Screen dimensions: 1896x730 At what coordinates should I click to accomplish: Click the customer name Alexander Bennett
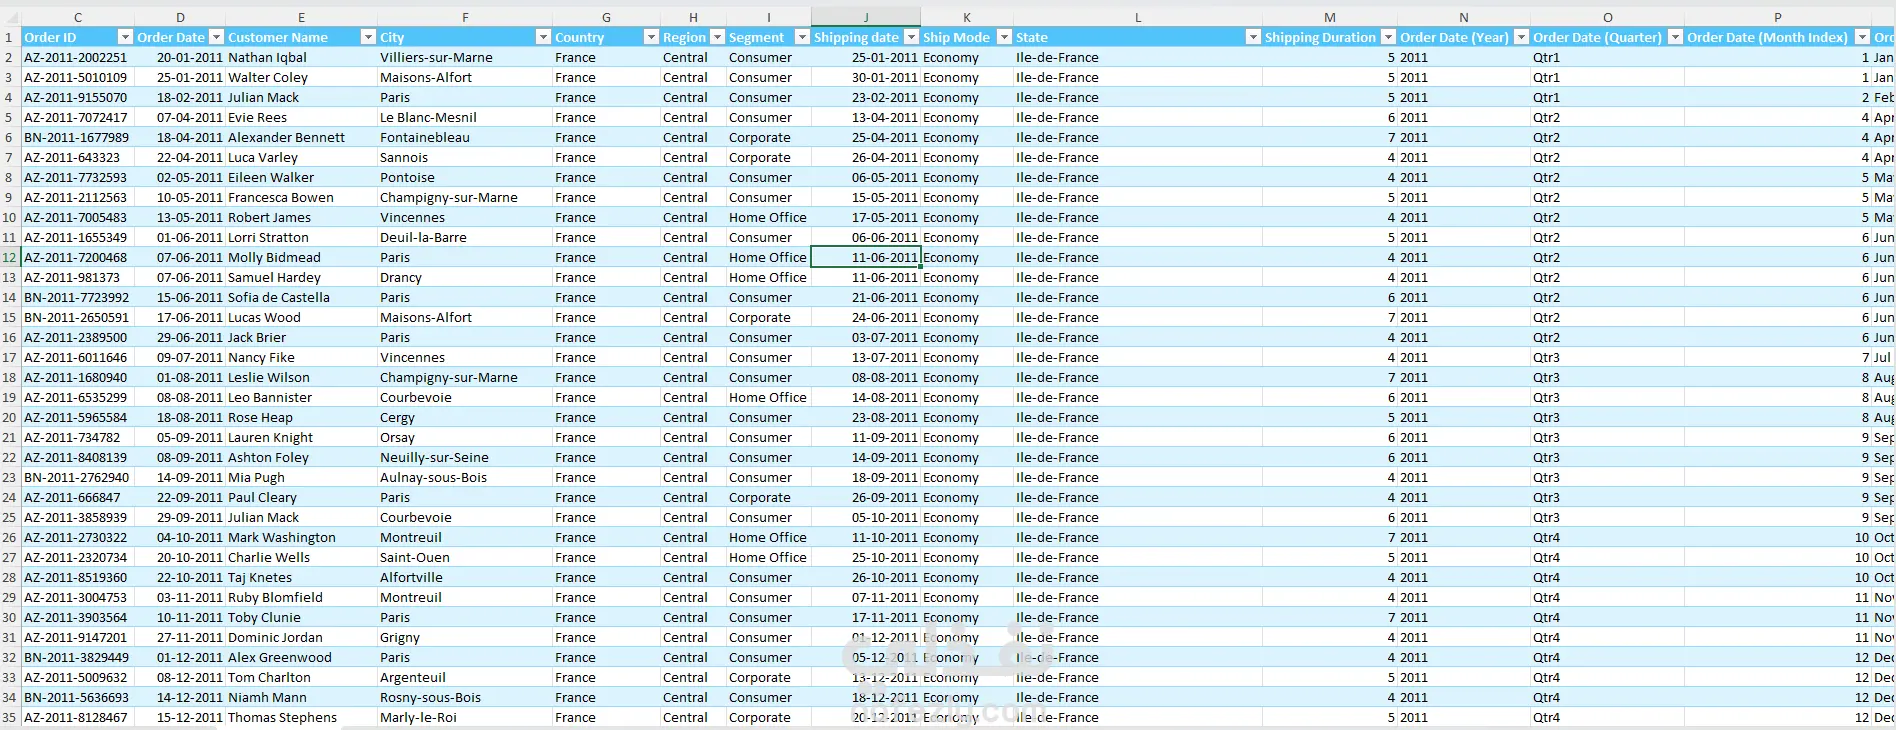(x=286, y=137)
